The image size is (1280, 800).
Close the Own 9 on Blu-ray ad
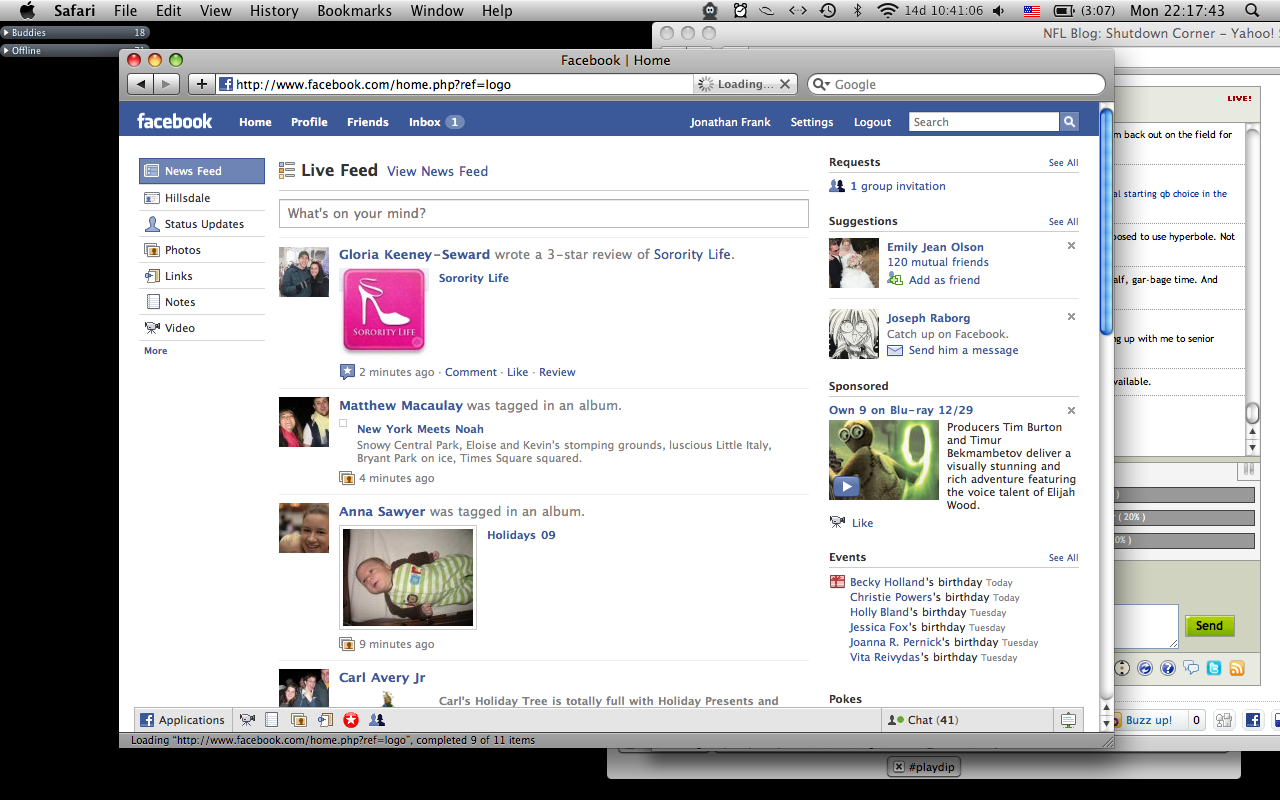(x=1071, y=410)
